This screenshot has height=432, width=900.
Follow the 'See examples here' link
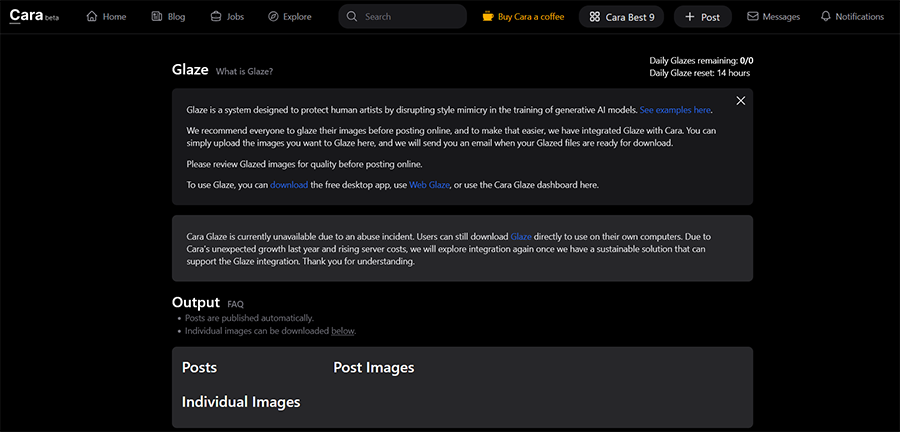[675, 110]
